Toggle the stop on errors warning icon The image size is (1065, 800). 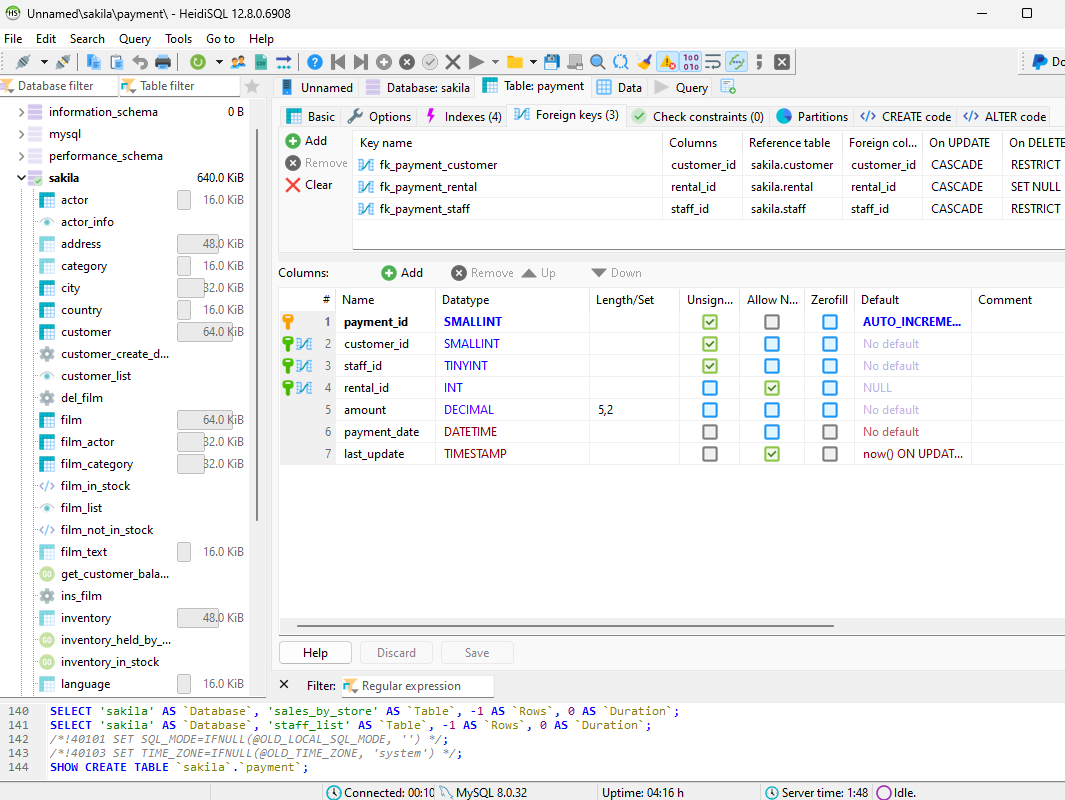668,62
